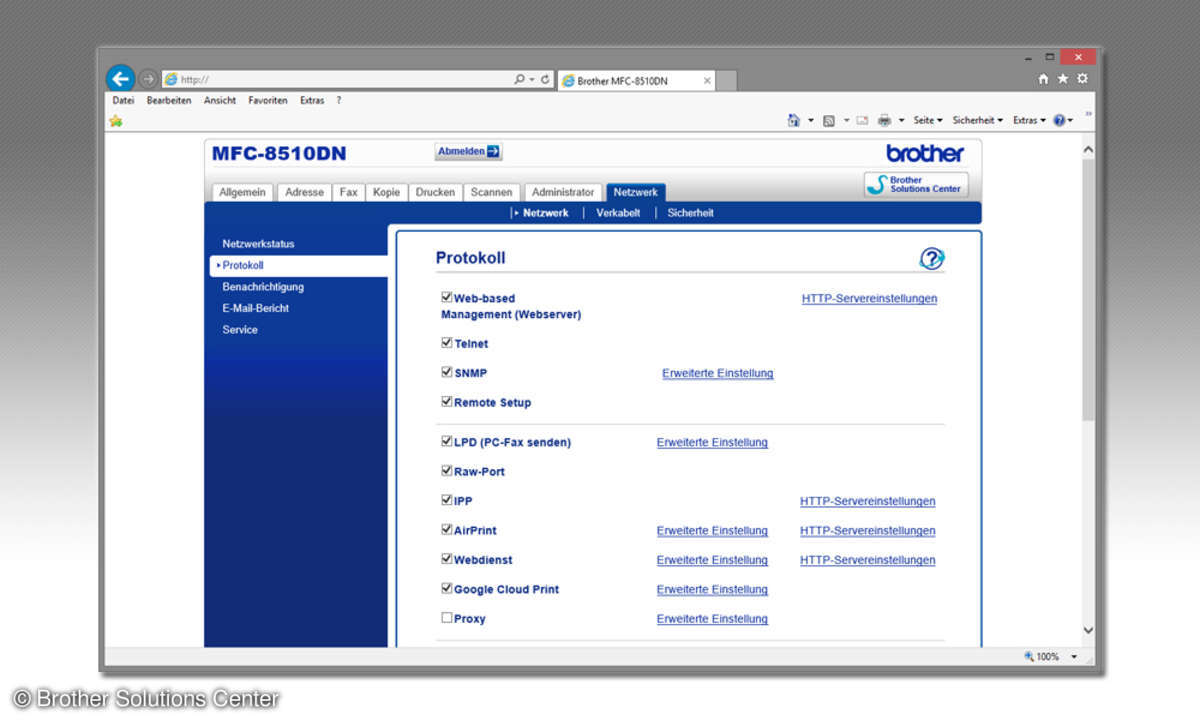
Task: Toggle the SNMP checkbox
Action: [446, 372]
